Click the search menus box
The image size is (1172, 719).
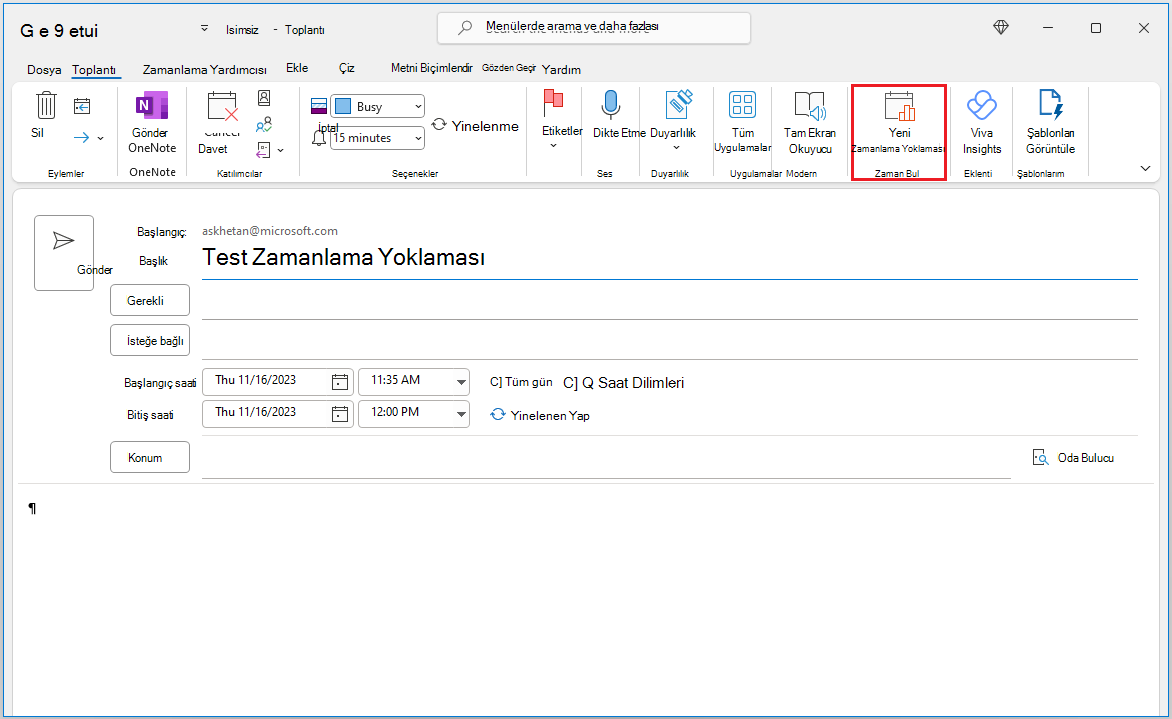593,28
